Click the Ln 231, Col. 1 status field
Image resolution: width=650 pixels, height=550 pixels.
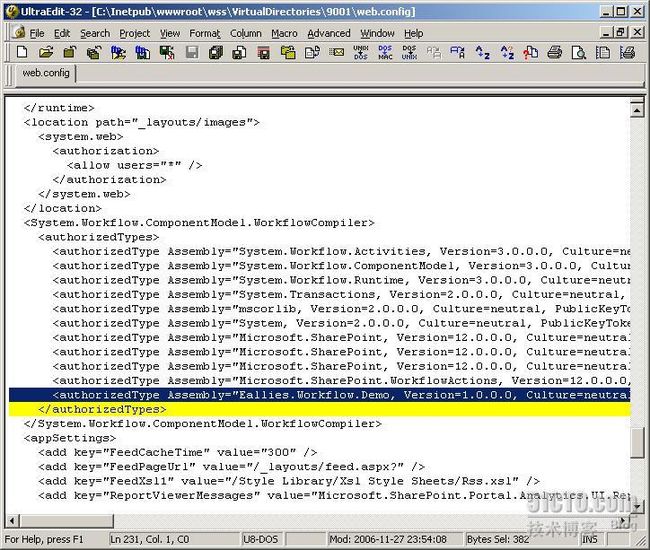point(174,539)
